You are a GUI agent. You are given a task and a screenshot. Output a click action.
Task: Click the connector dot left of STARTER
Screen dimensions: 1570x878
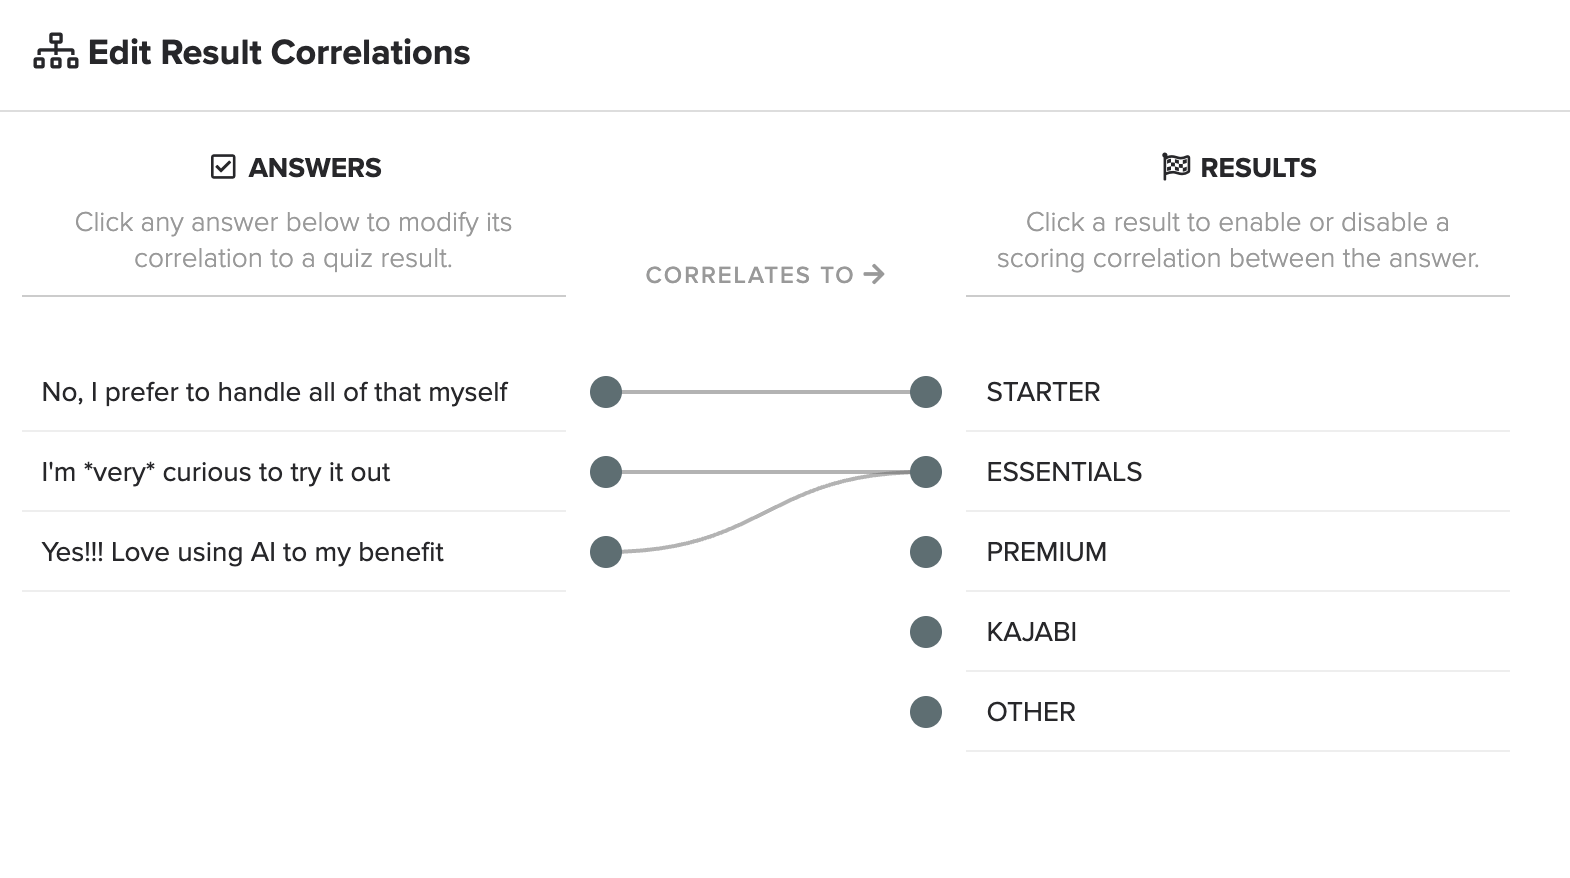tap(926, 392)
